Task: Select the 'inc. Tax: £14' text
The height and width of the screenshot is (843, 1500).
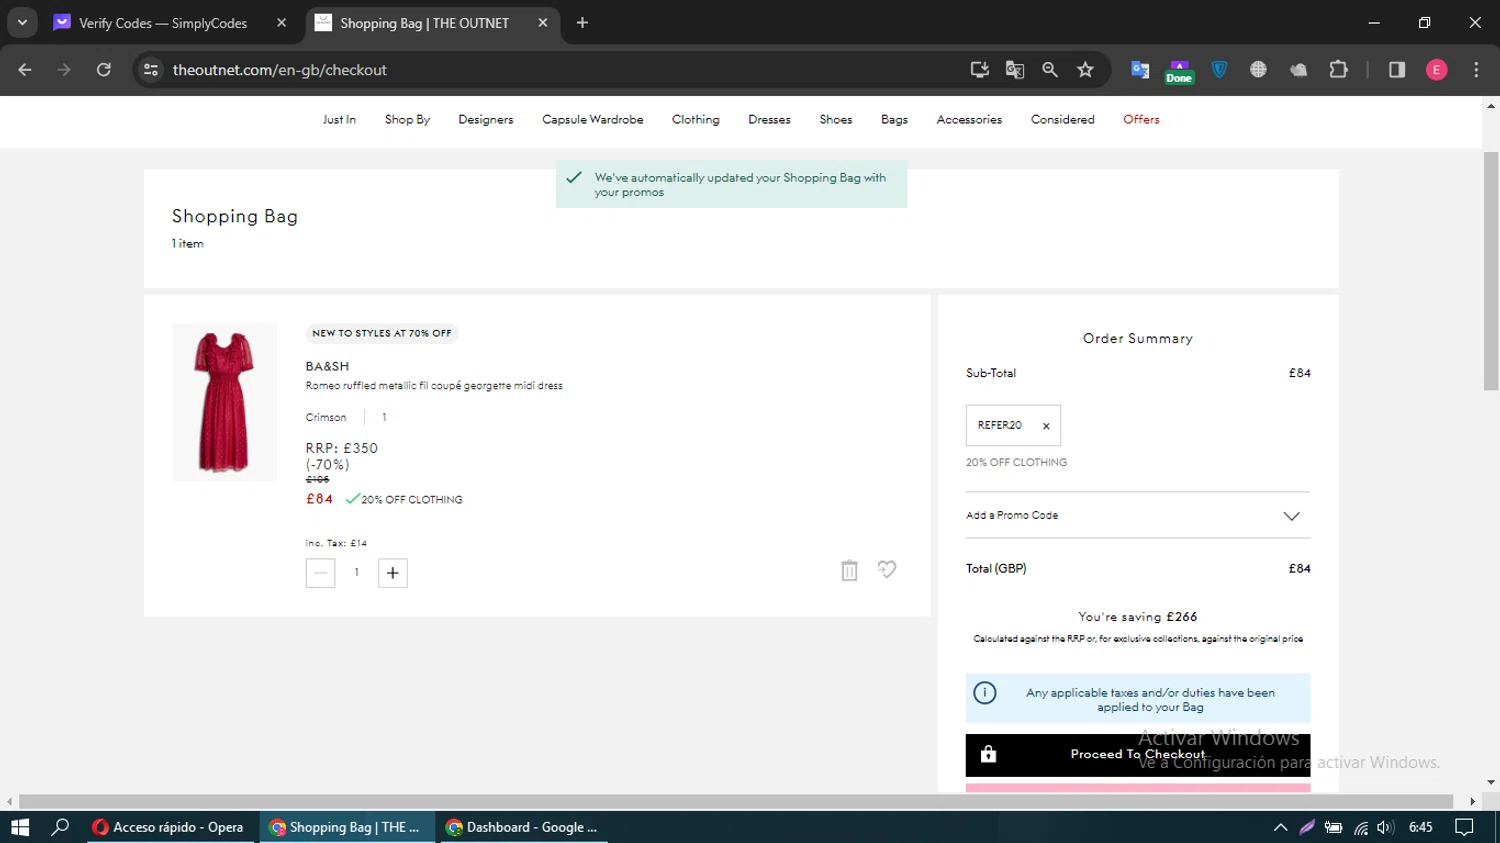Action: coord(336,543)
